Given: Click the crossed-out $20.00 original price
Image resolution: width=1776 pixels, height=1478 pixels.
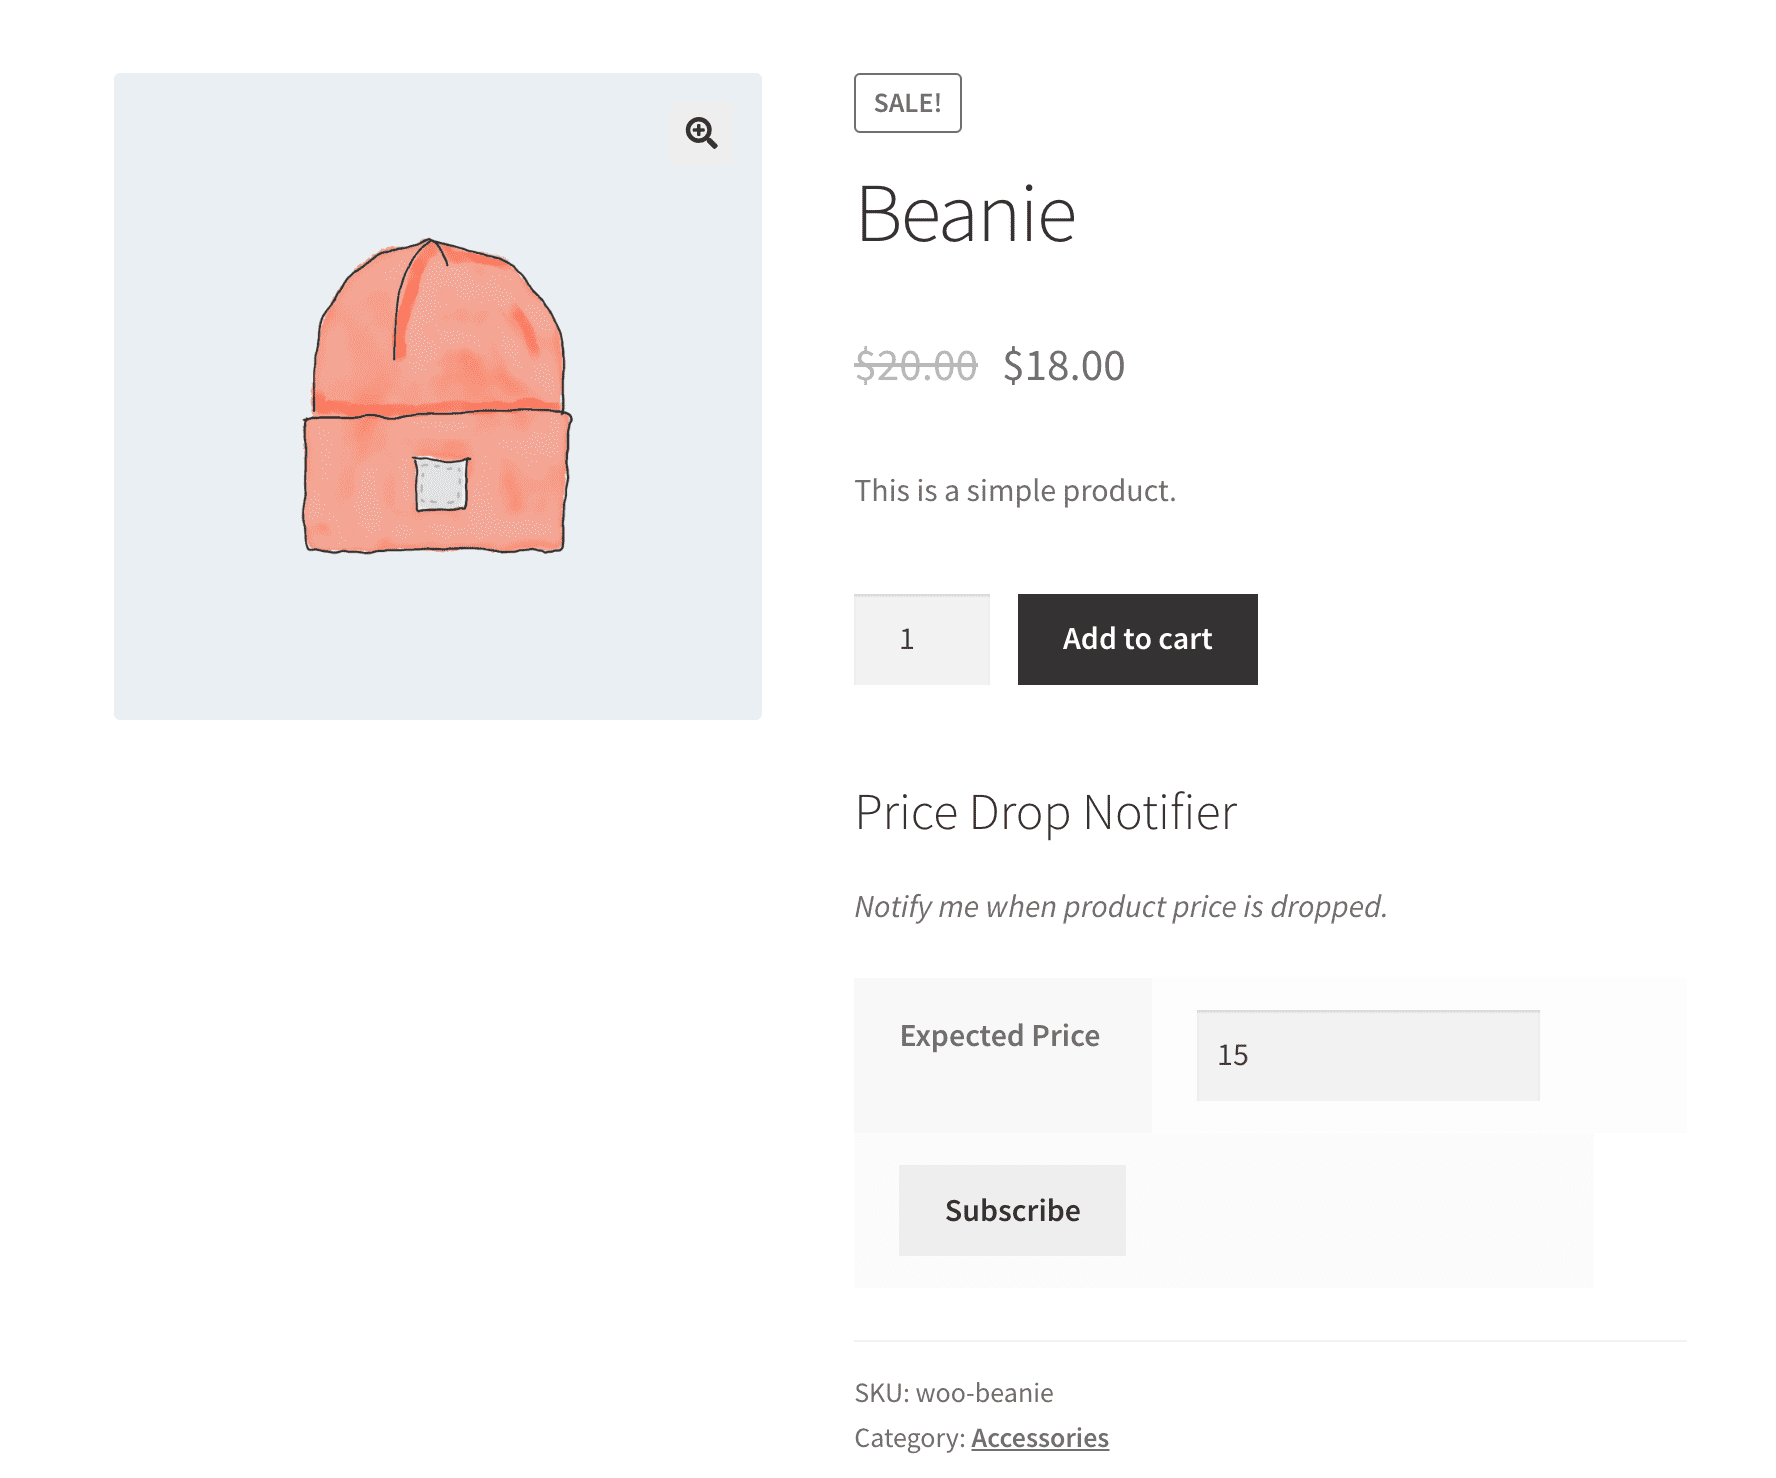Looking at the screenshot, I should coord(916,366).
